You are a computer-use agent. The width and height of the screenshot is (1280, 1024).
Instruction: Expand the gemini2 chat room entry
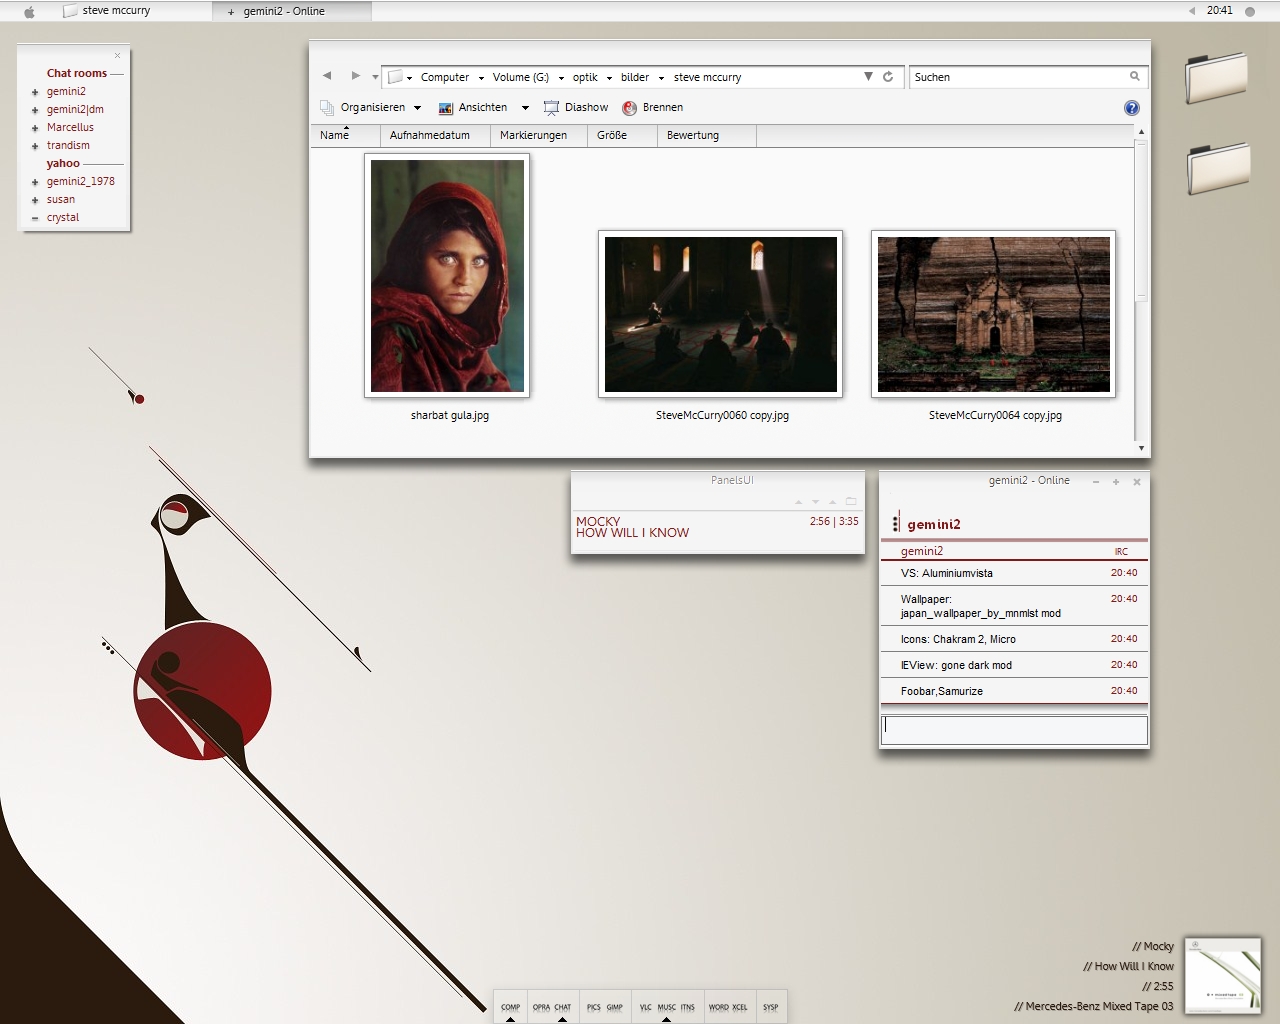click(35, 92)
